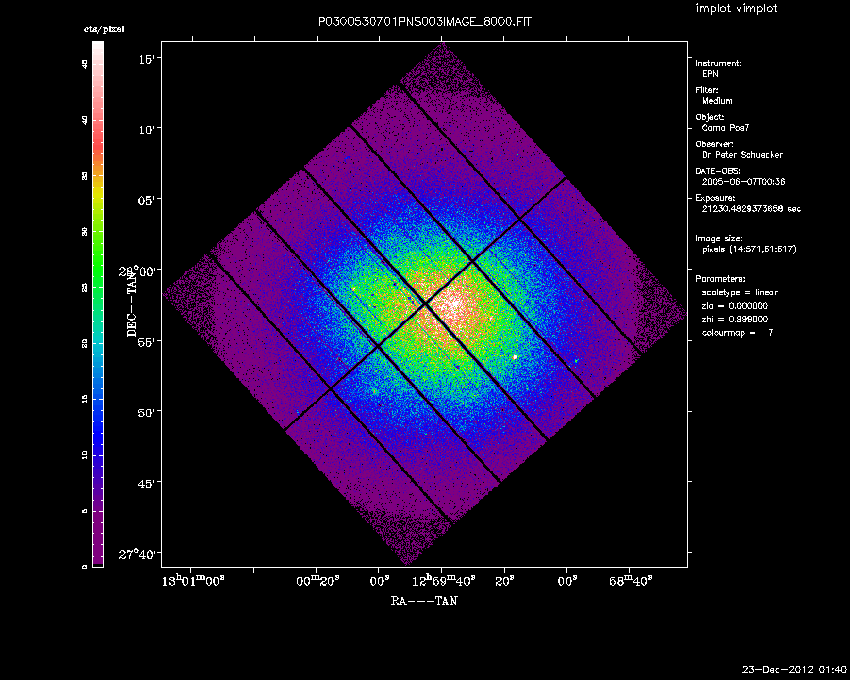Screen dimensions: 850x680
Task: Click the plot title P0300530701PNS003IMAGE_8000.FIT
Action: (x=424, y=22)
